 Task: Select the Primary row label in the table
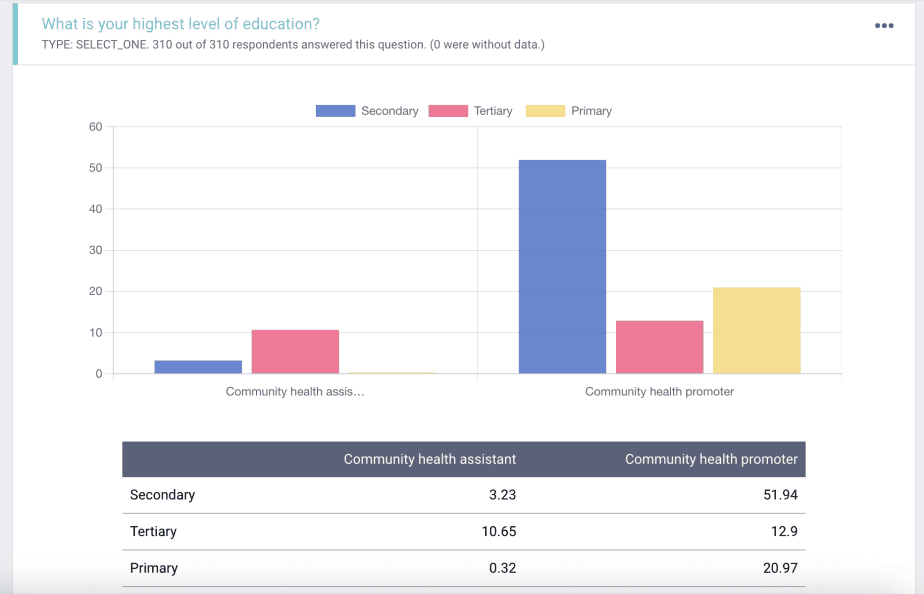(154, 568)
